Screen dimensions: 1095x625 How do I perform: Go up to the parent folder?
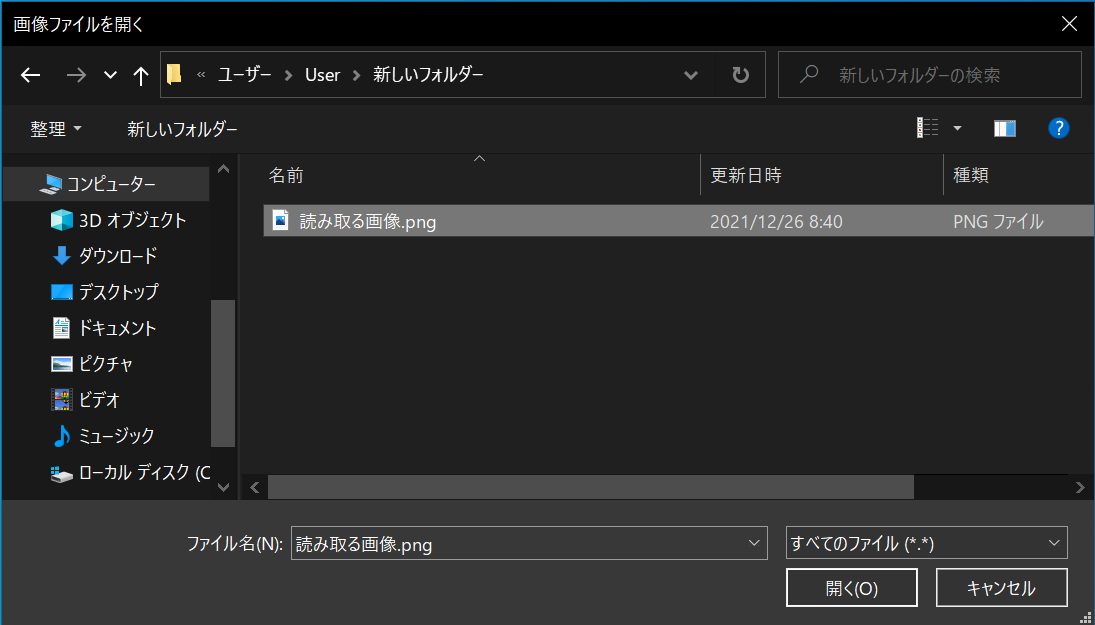pos(140,75)
